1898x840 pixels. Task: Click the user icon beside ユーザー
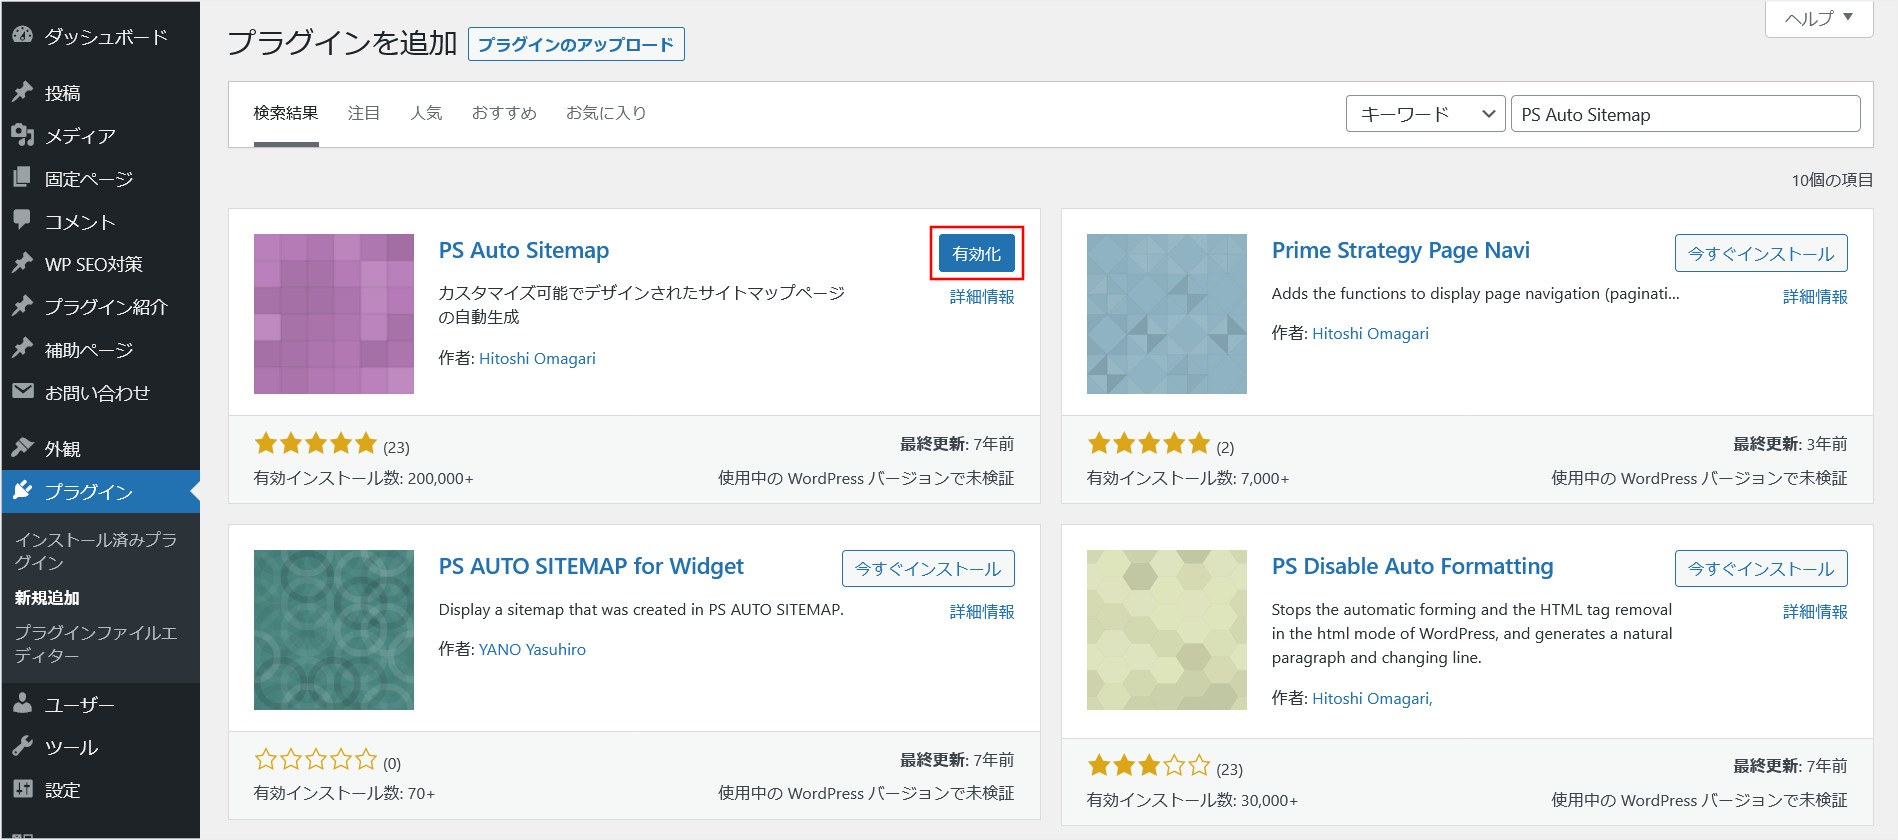(22, 704)
